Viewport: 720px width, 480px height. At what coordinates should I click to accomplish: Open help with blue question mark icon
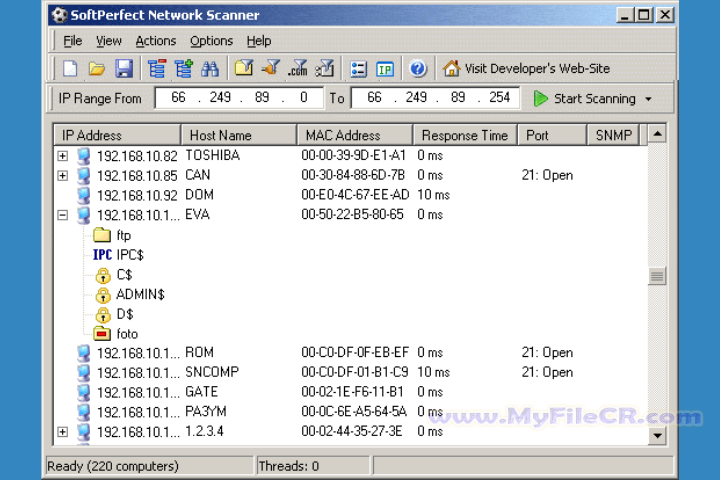coord(418,69)
